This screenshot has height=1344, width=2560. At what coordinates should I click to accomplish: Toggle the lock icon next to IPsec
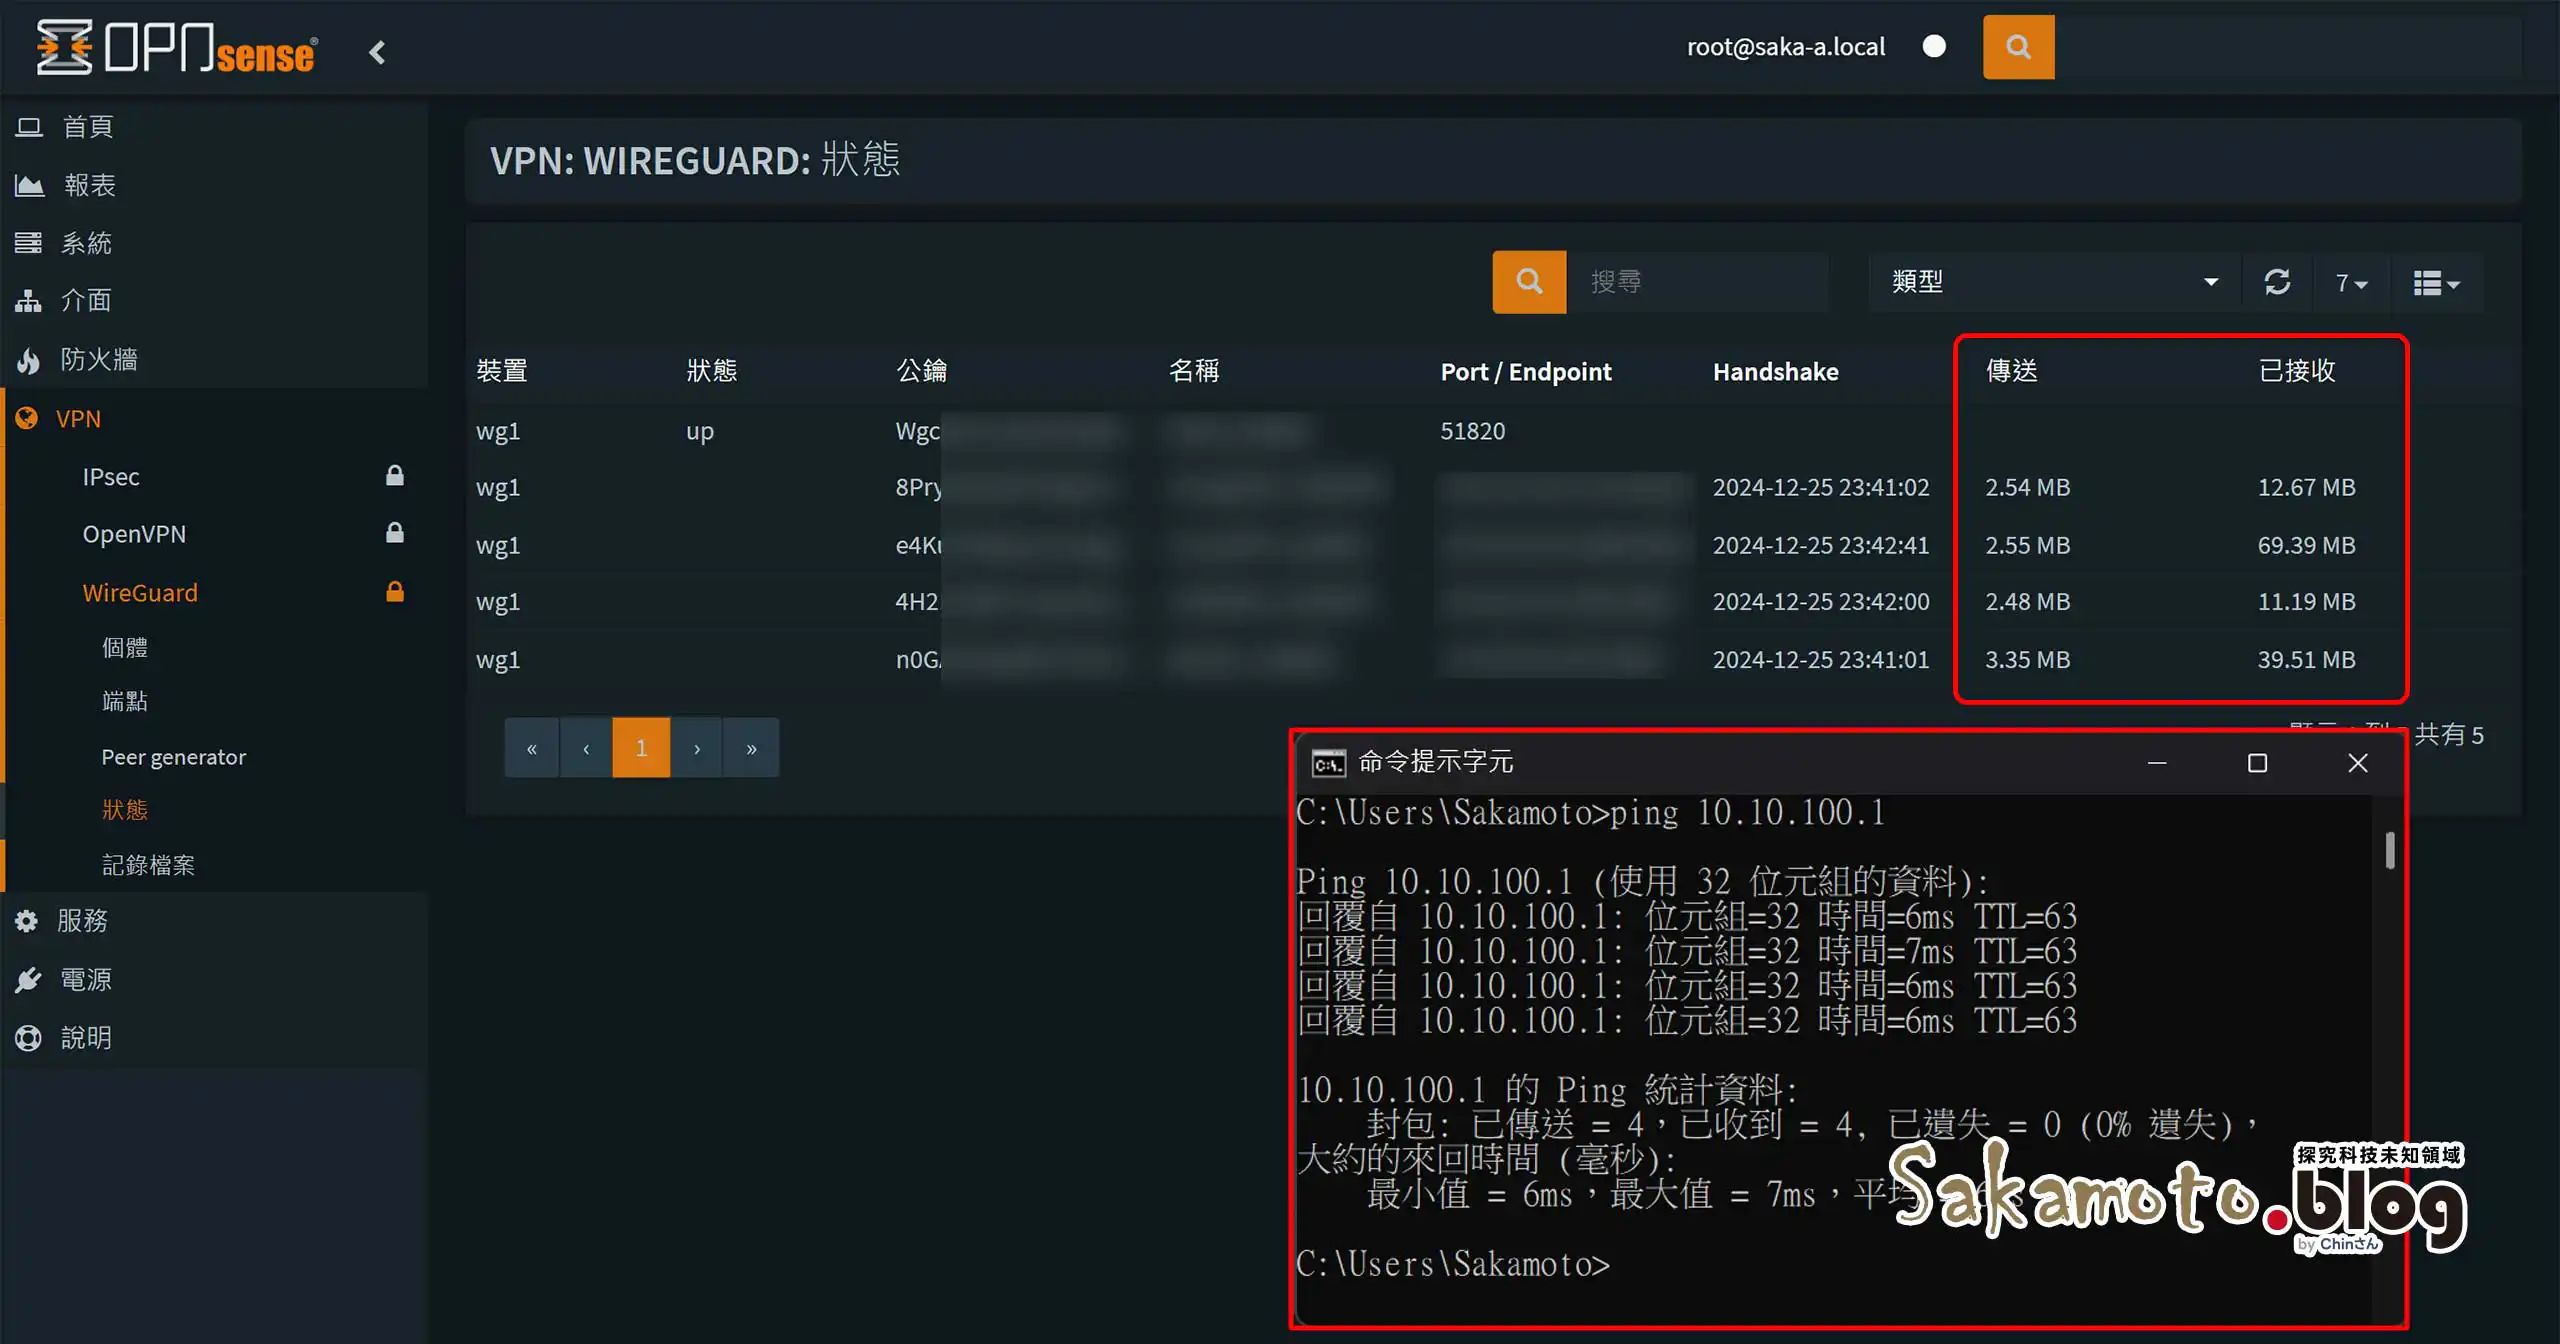(x=395, y=476)
